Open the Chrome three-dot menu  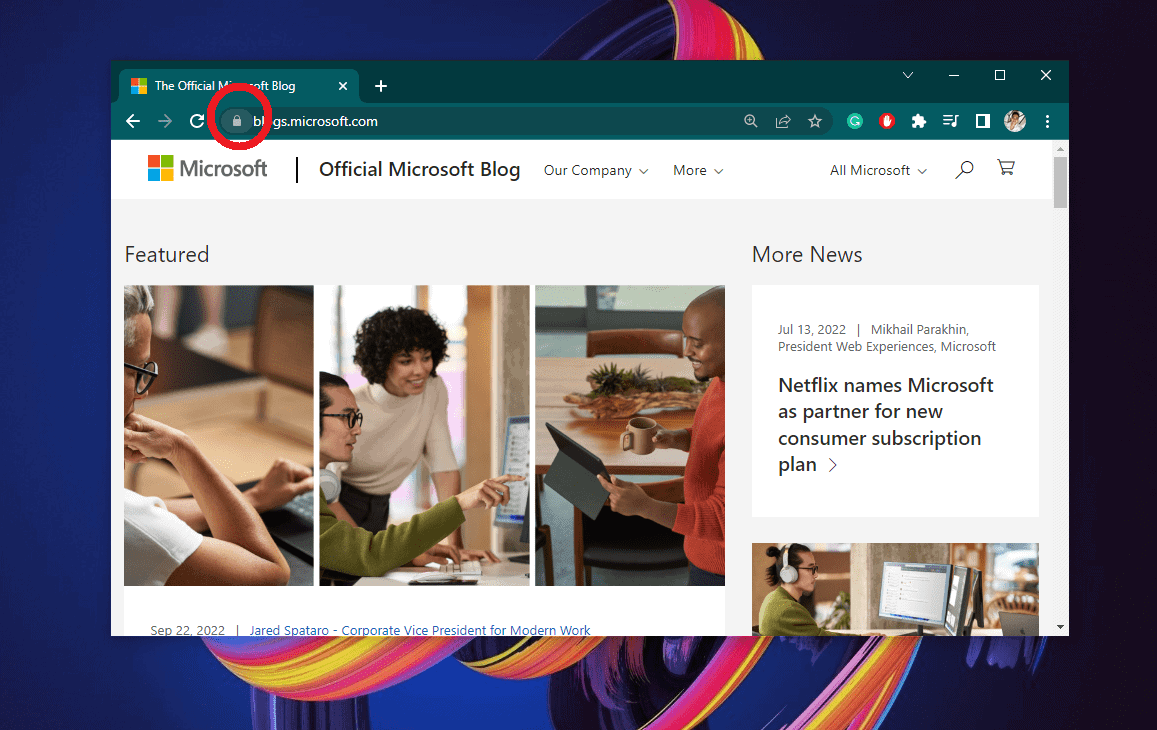pyautogui.click(x=1047, y=121)
